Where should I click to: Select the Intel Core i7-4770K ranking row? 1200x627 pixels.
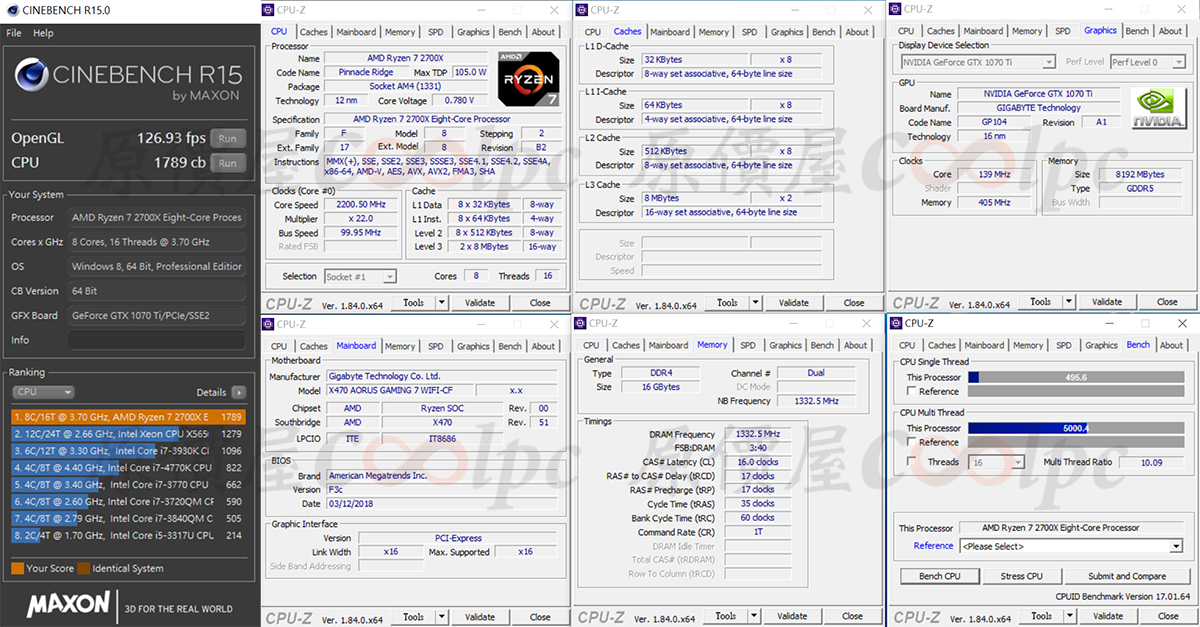(128, 467)
